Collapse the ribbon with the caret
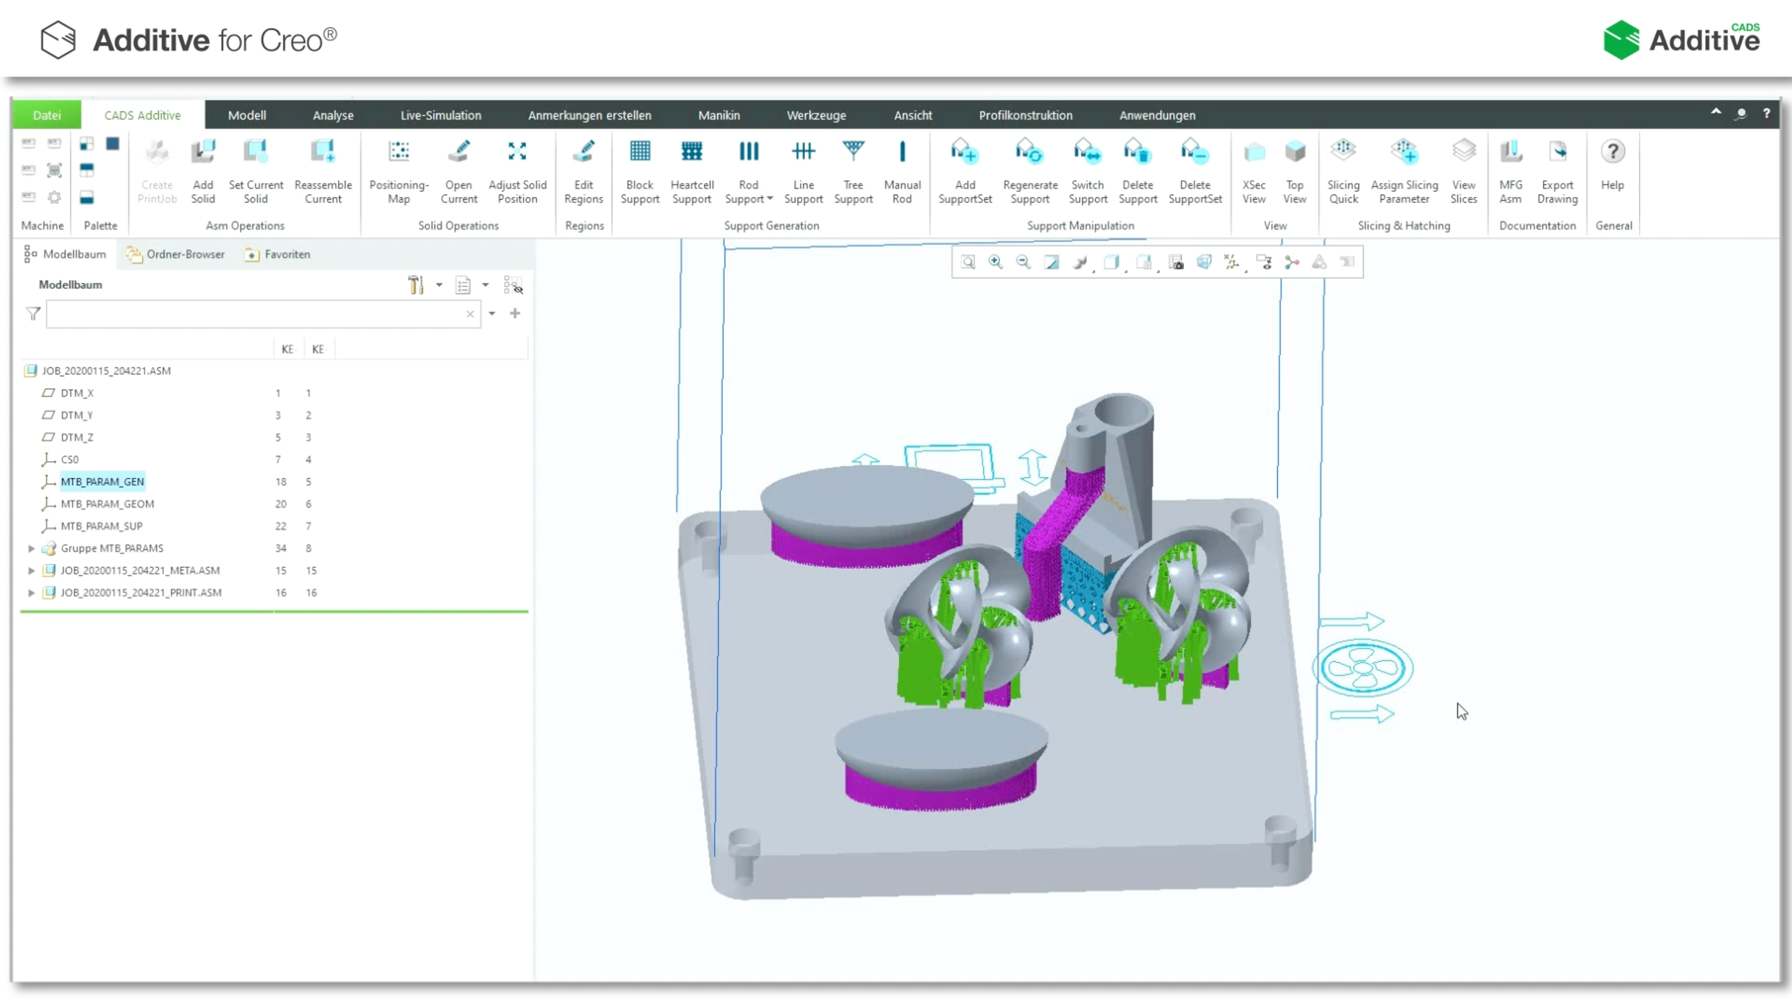 (1716, 113)
